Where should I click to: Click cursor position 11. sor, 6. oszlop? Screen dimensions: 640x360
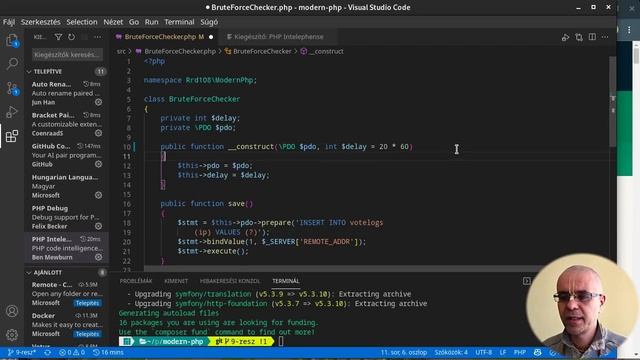(404, 352)
